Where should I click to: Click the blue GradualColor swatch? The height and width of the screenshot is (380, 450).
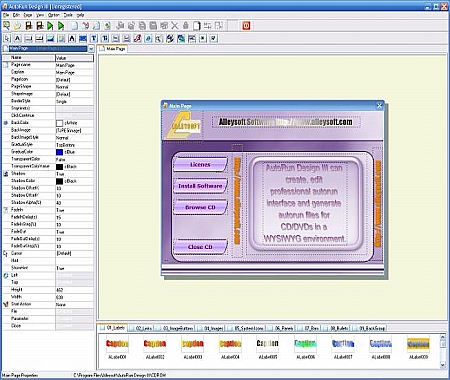(59, 152)
